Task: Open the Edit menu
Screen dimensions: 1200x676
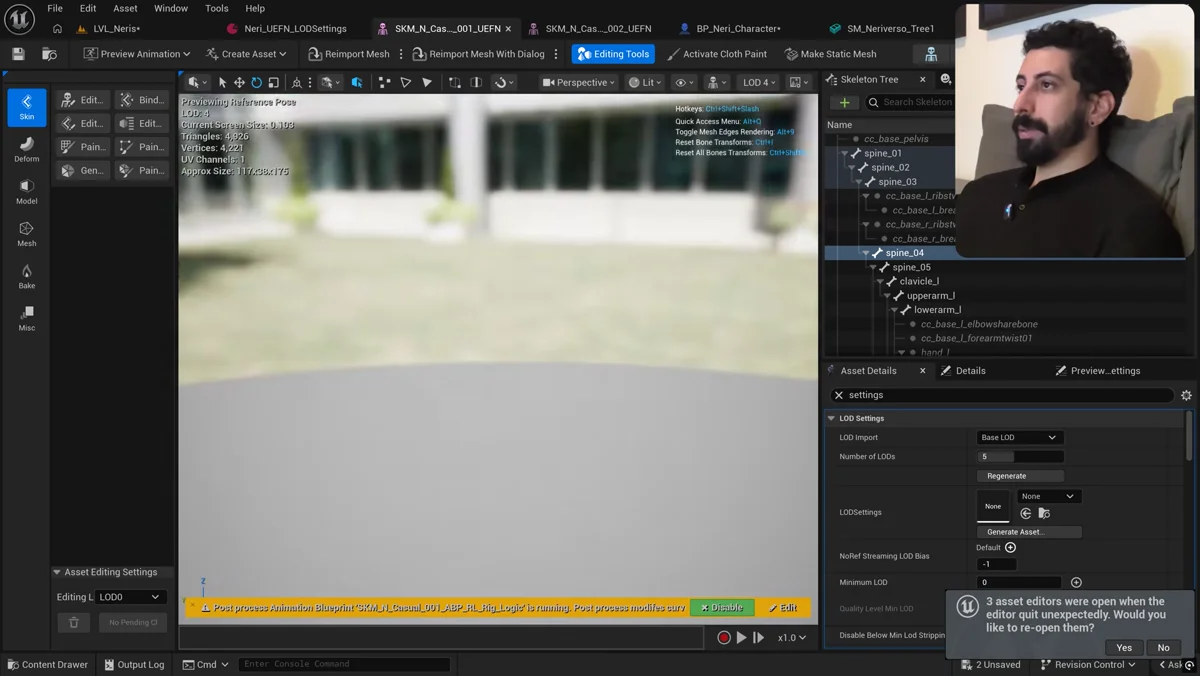Action: tap(88, 8)
